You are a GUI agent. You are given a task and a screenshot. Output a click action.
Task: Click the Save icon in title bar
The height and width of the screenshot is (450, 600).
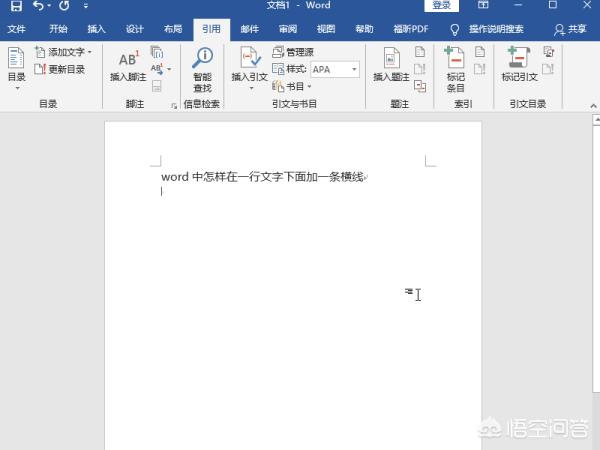15,7
